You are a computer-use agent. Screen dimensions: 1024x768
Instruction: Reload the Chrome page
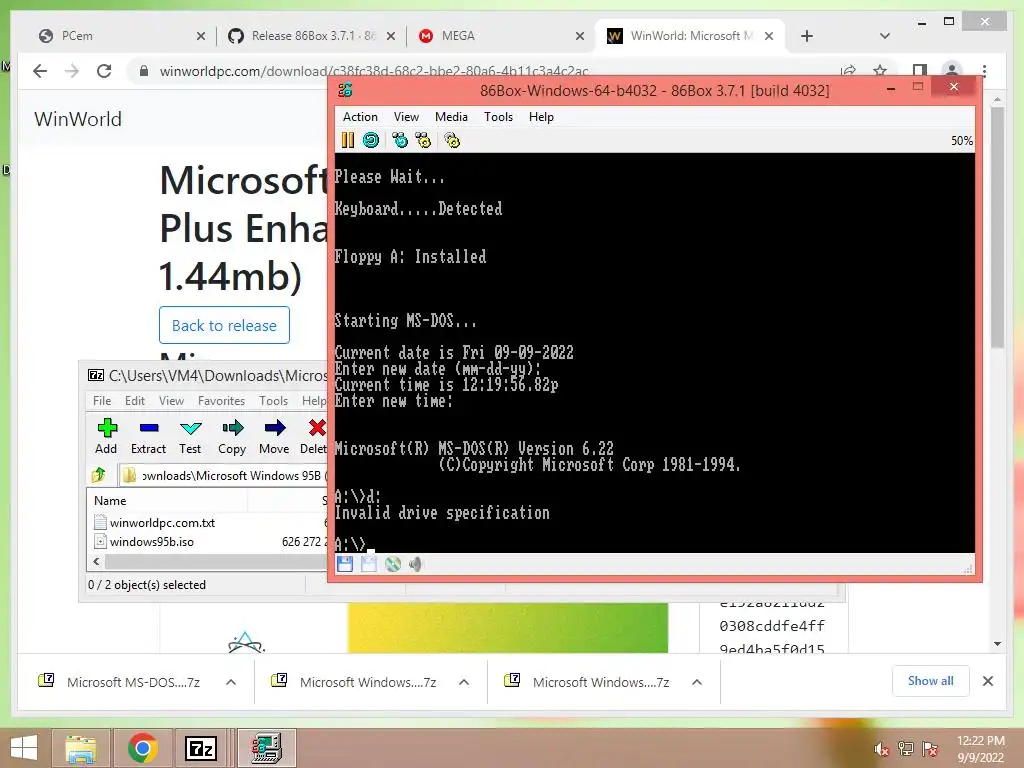[x=104, y=71]
